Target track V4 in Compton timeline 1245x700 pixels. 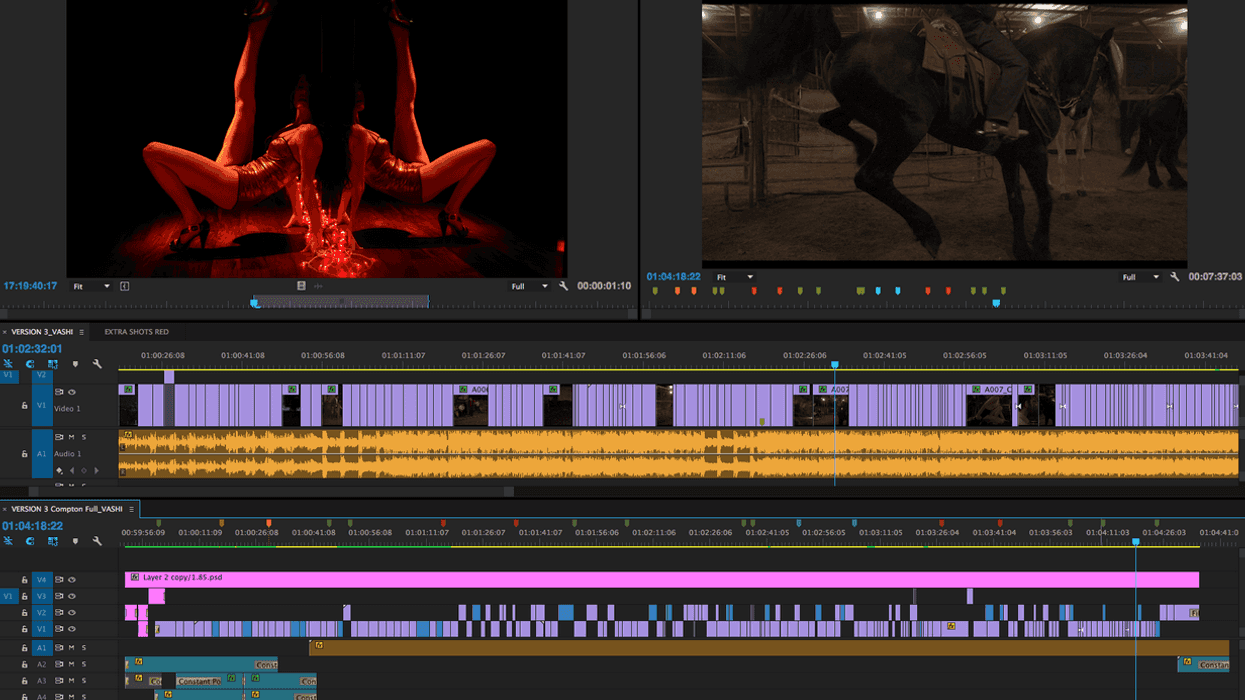pos(41,579)
